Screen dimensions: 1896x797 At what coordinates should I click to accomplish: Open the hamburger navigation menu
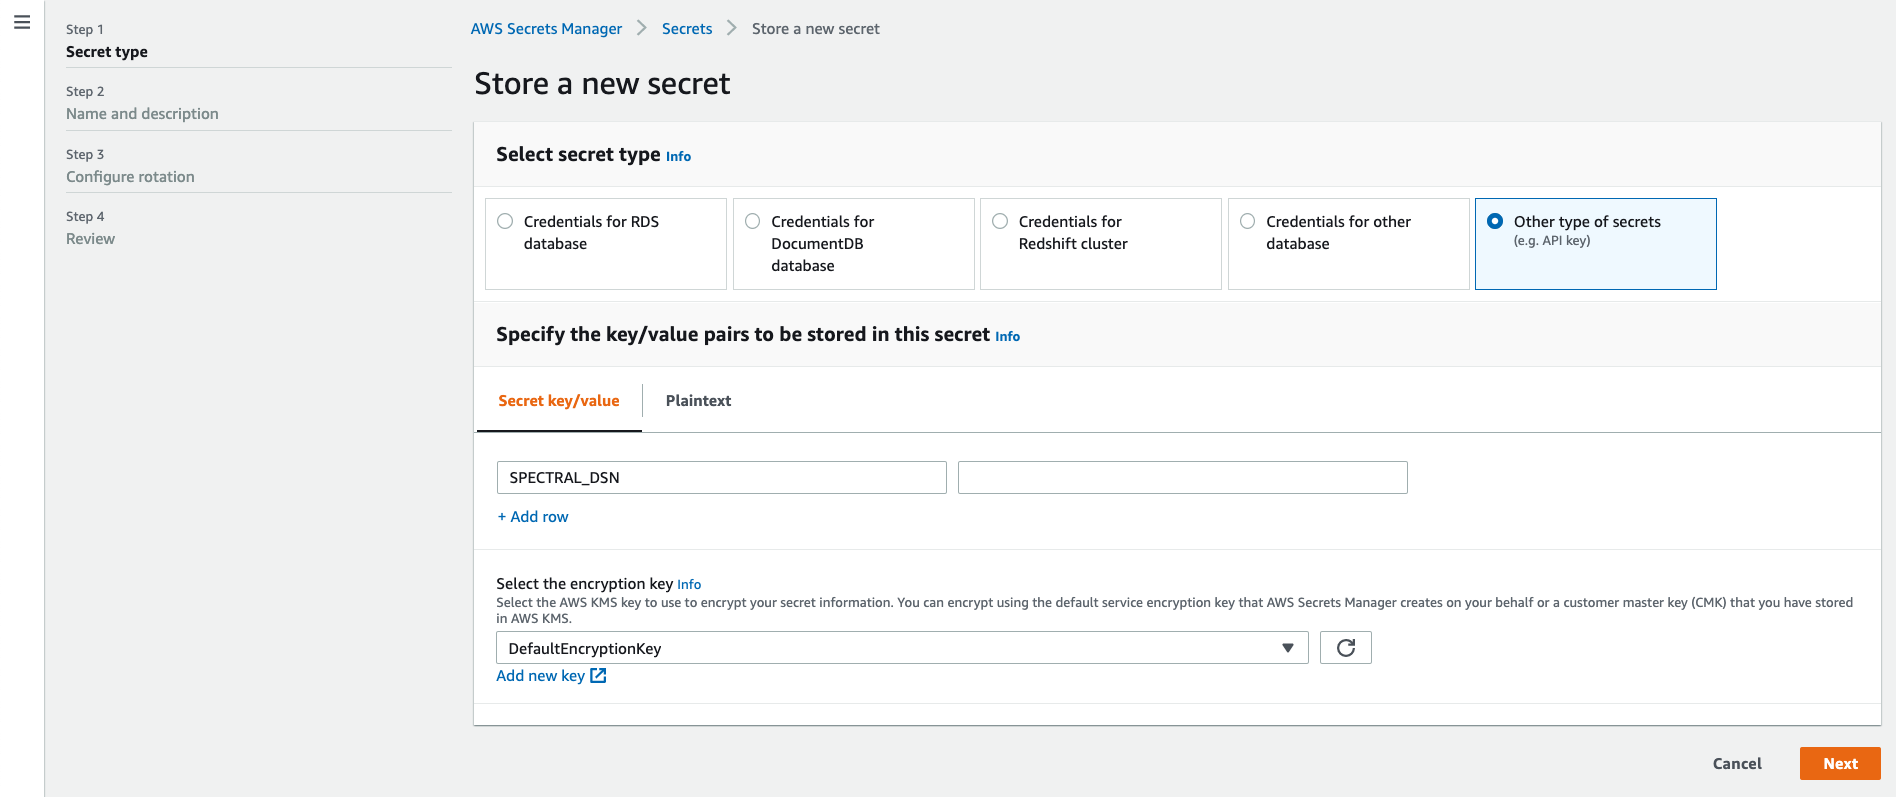(x=22, y=22)
